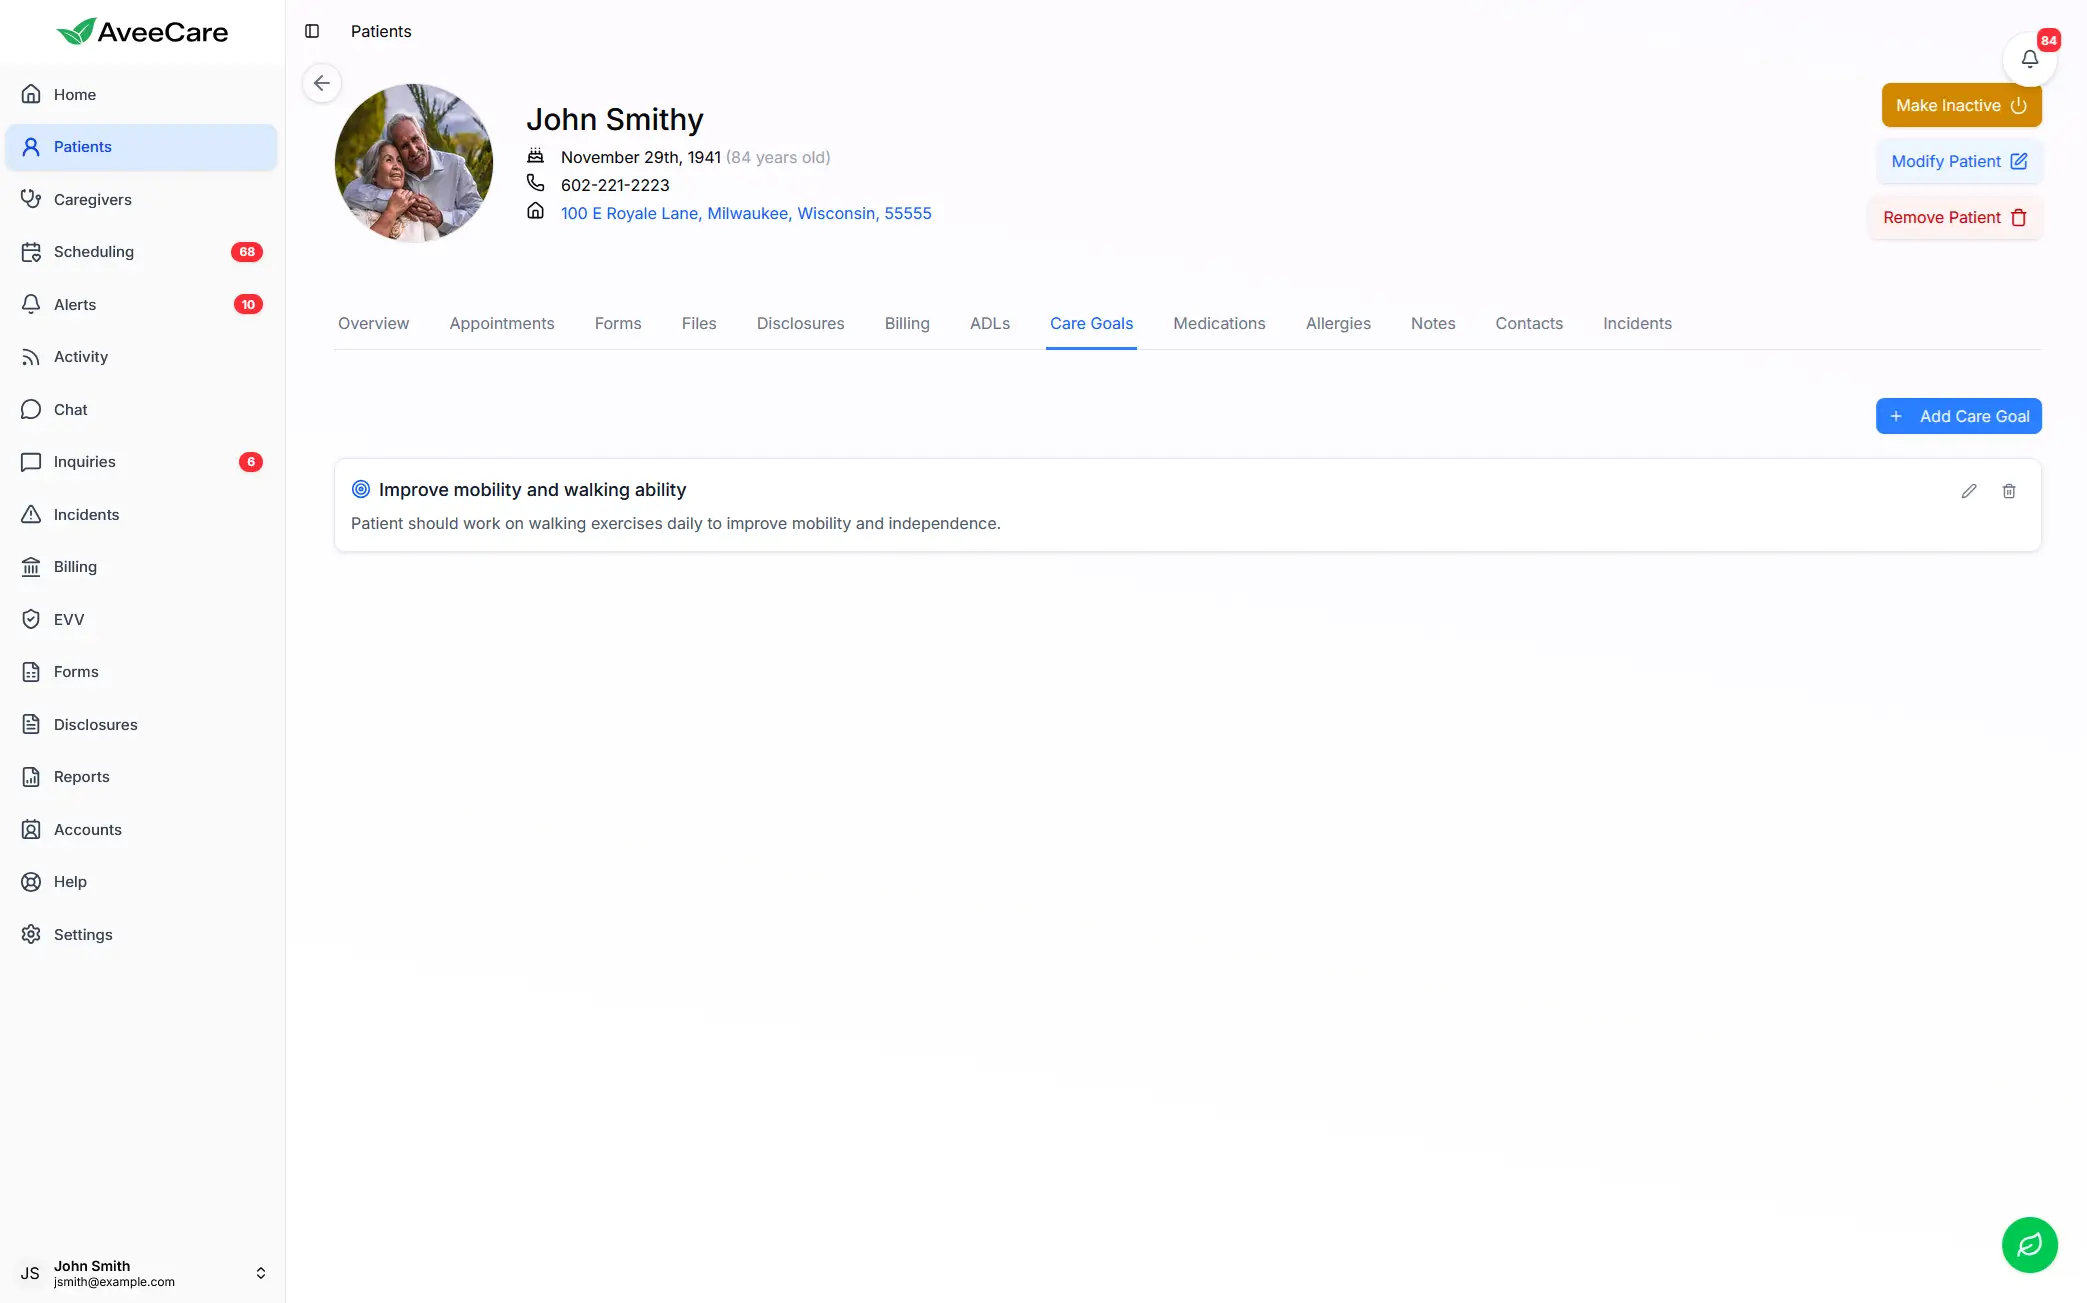Open notifications bell with 84 badge
2087x1303 pixels.
2029,59
